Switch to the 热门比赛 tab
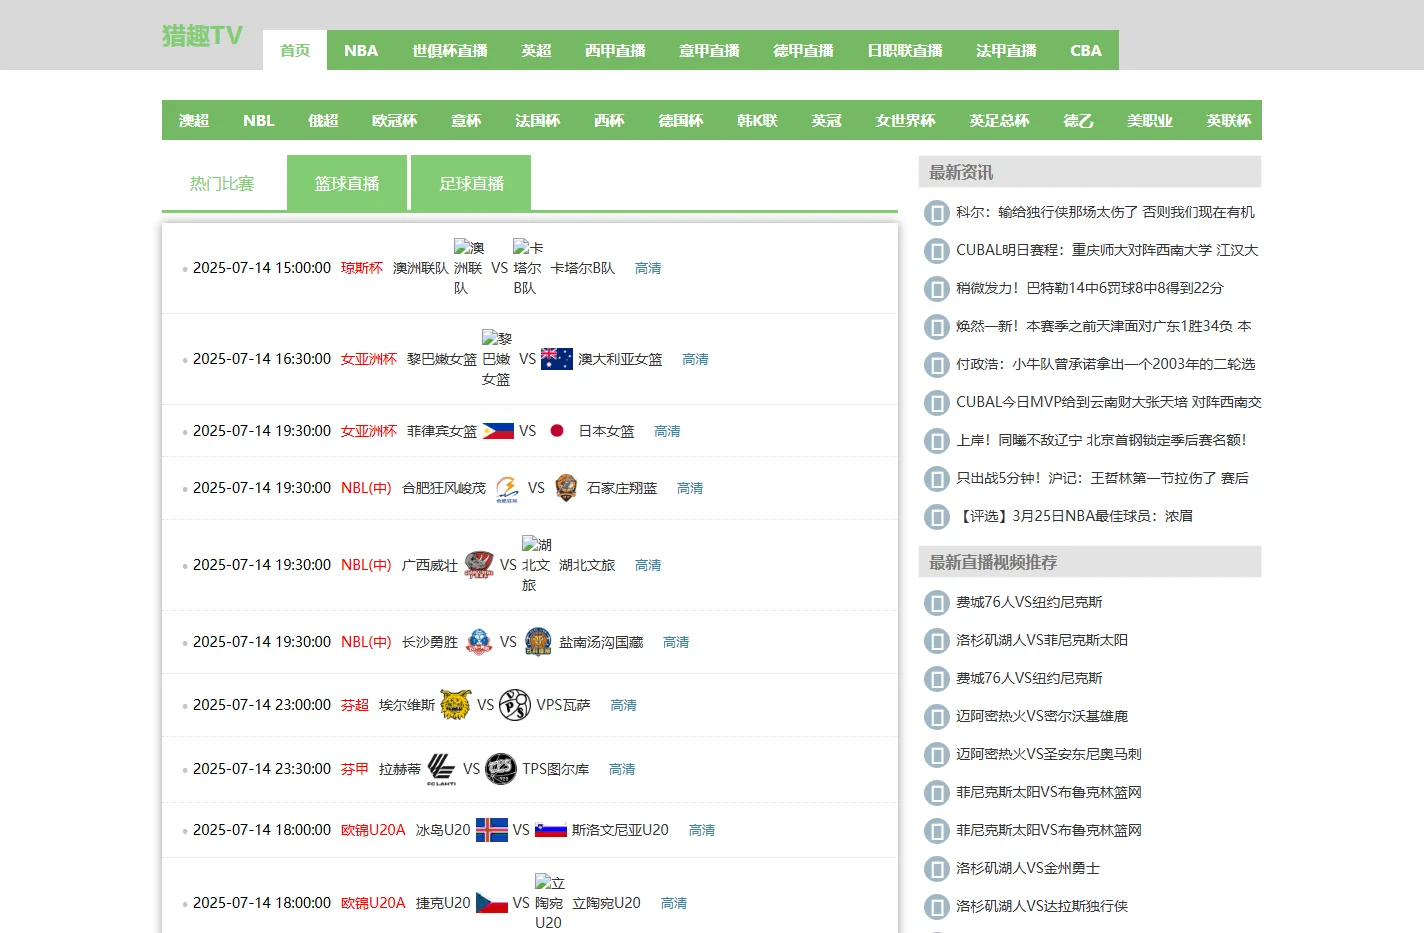This screenshot has width=1424, height=933. (222, 183)
